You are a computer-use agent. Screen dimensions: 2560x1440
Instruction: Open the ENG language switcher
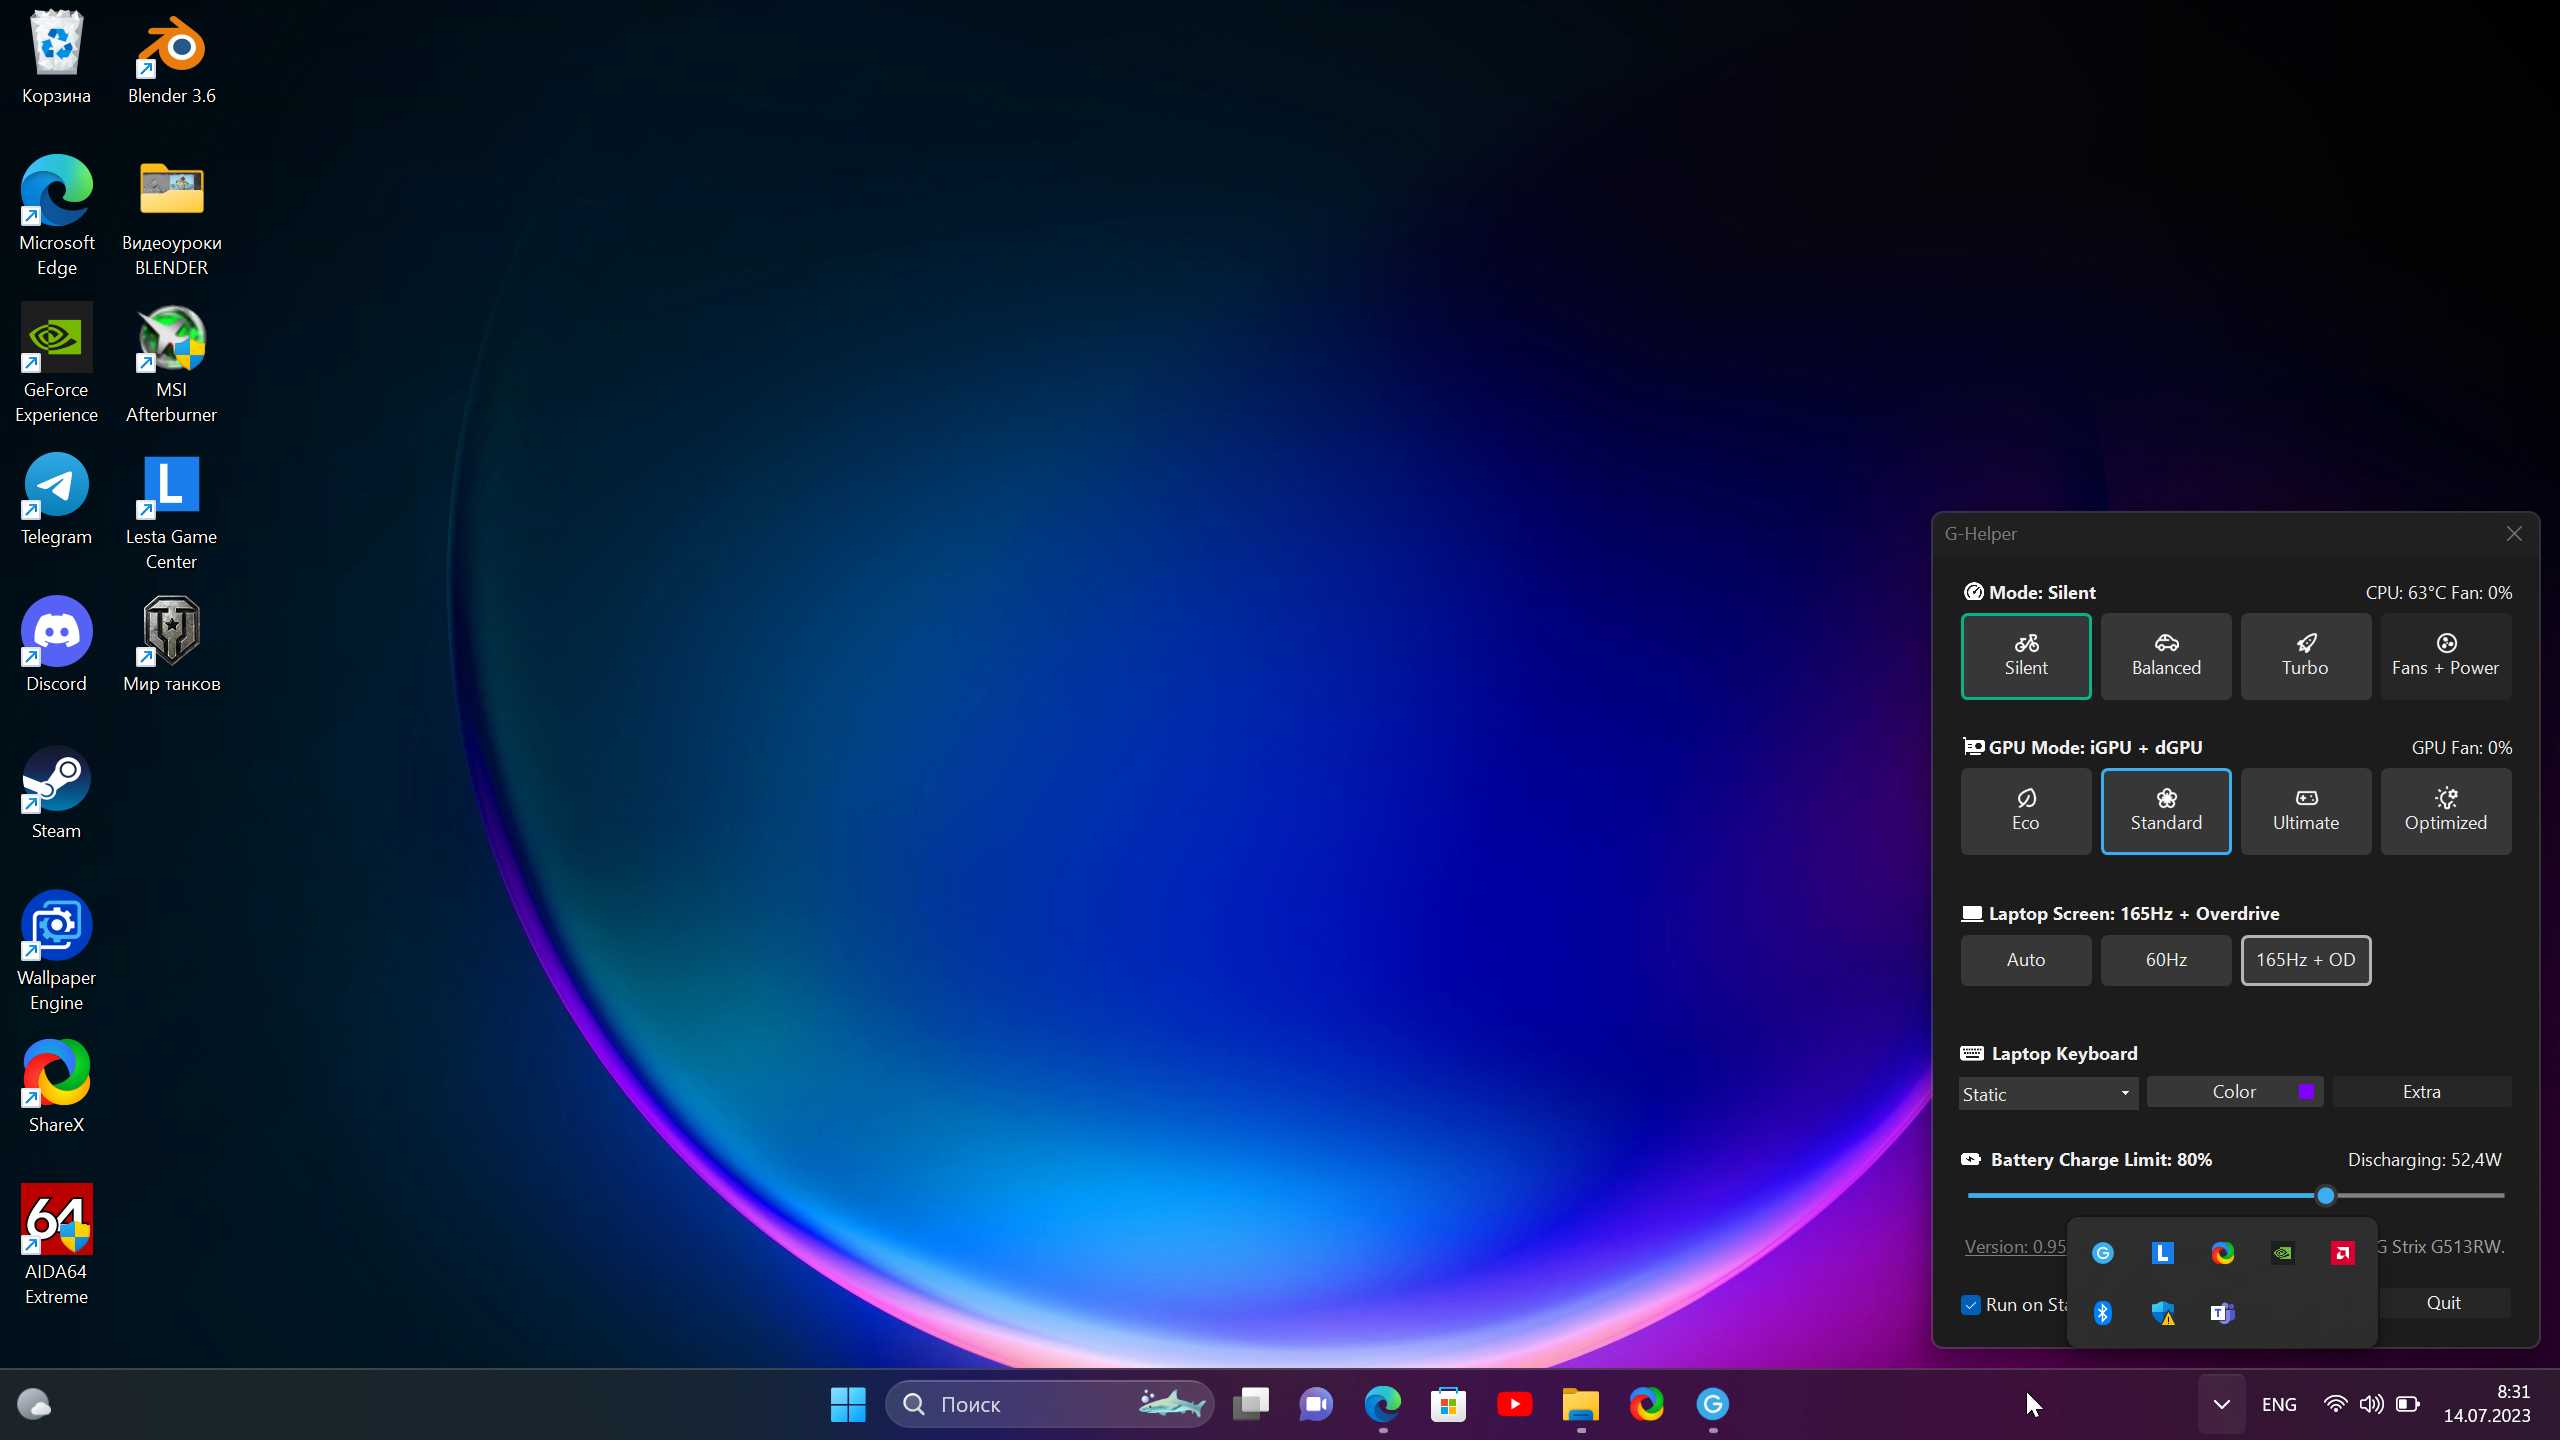click(2279, 1404)
